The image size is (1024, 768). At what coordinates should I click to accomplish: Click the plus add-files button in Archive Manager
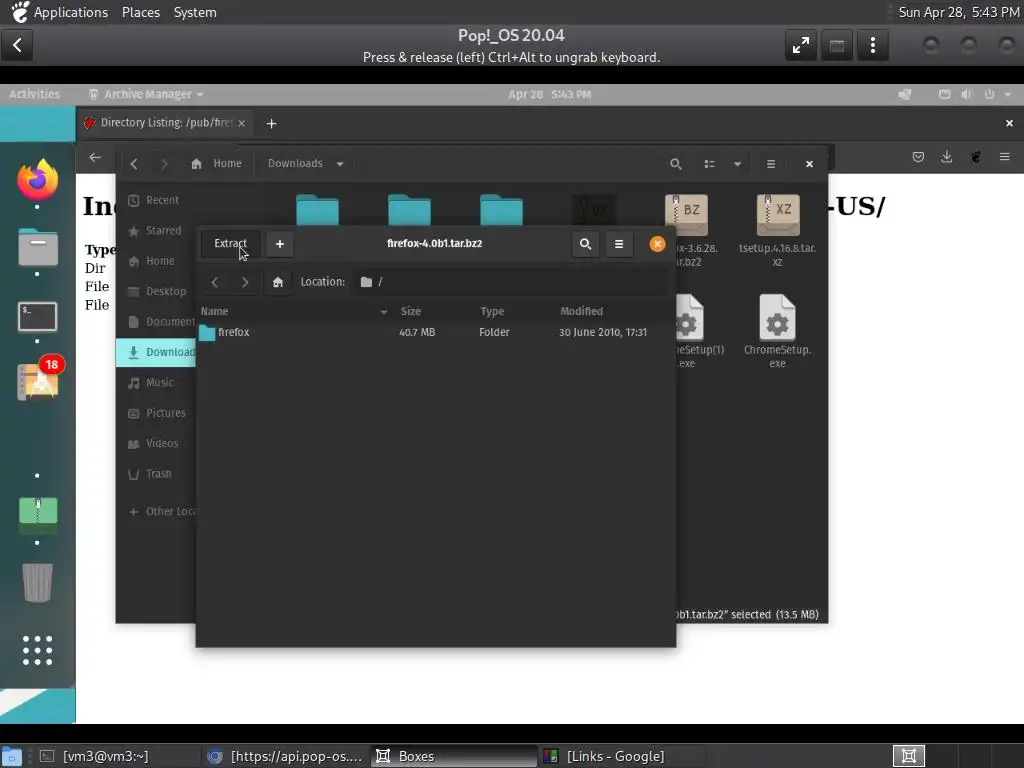coord(280,244)
